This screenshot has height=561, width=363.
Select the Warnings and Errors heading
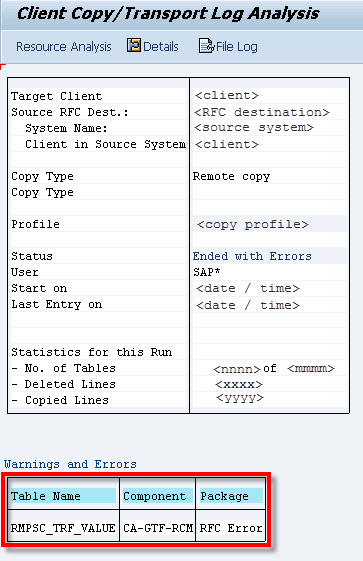pos(70,464)
